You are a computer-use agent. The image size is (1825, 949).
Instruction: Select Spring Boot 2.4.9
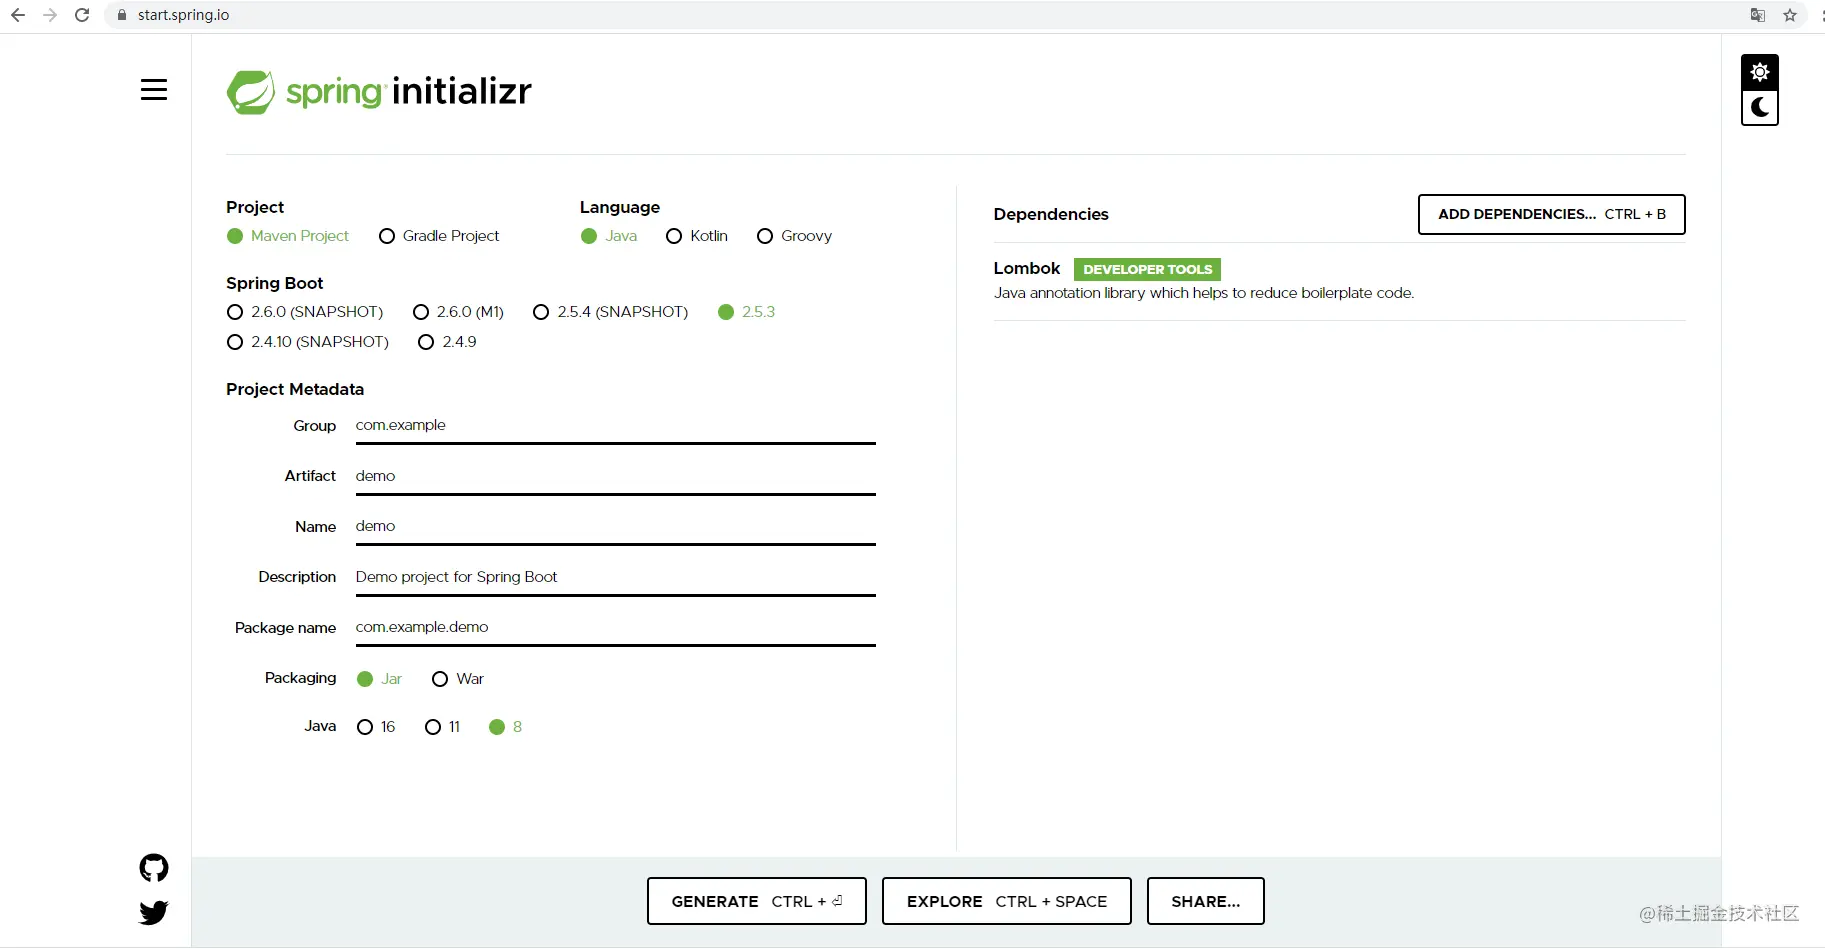(x=447, y=342)
